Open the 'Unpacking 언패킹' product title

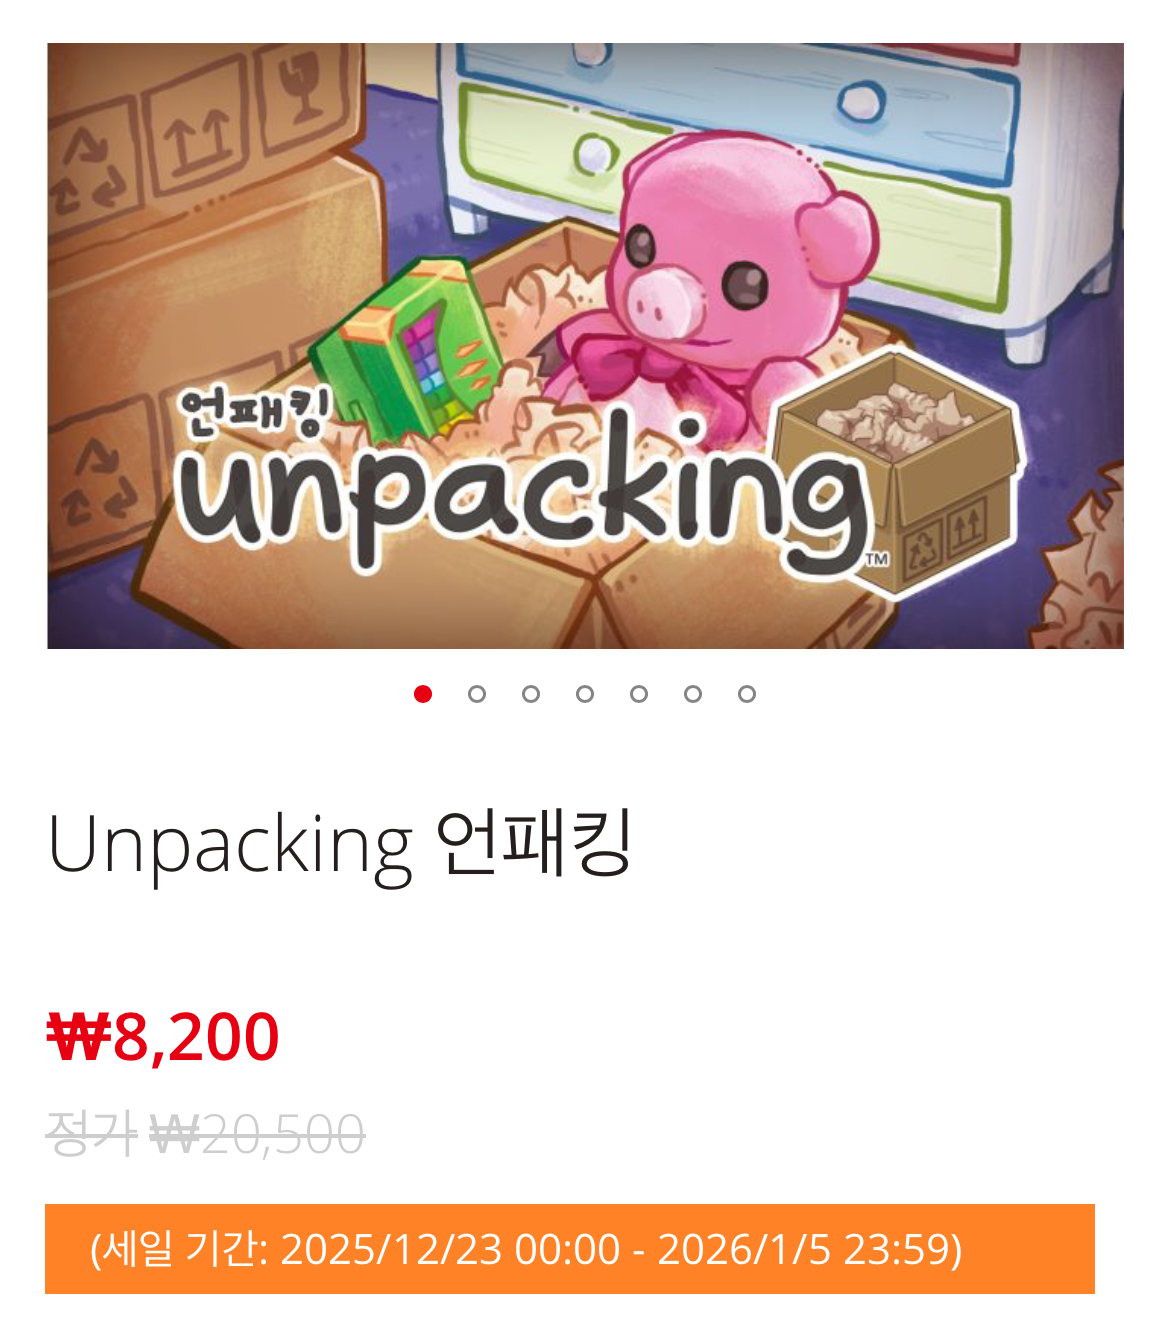pyautogui.click(x=340, y=845)
